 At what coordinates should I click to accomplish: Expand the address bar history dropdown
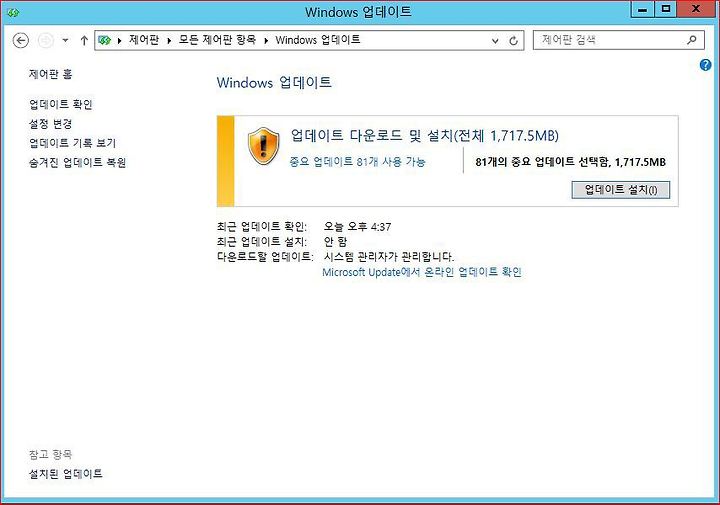[495, 41]
